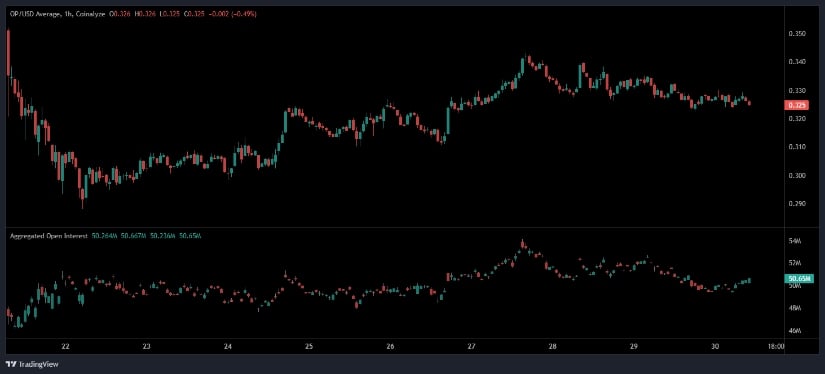Click the 0.350 price axis label
825x374 pixels.
tap(797, 34)
